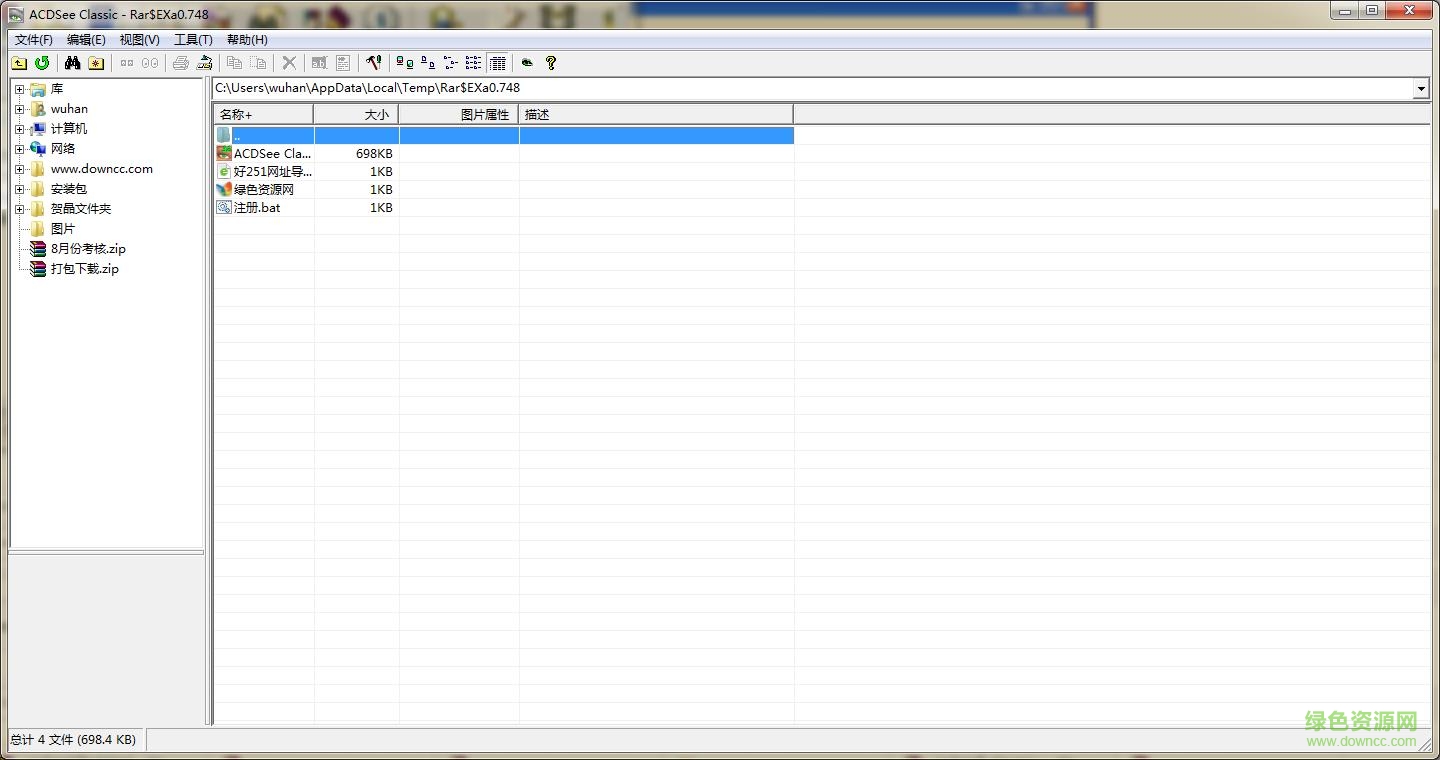Screen dimensions: 1440x760
Task: Switch to Details view mode icon
Action: pos(498,63)
